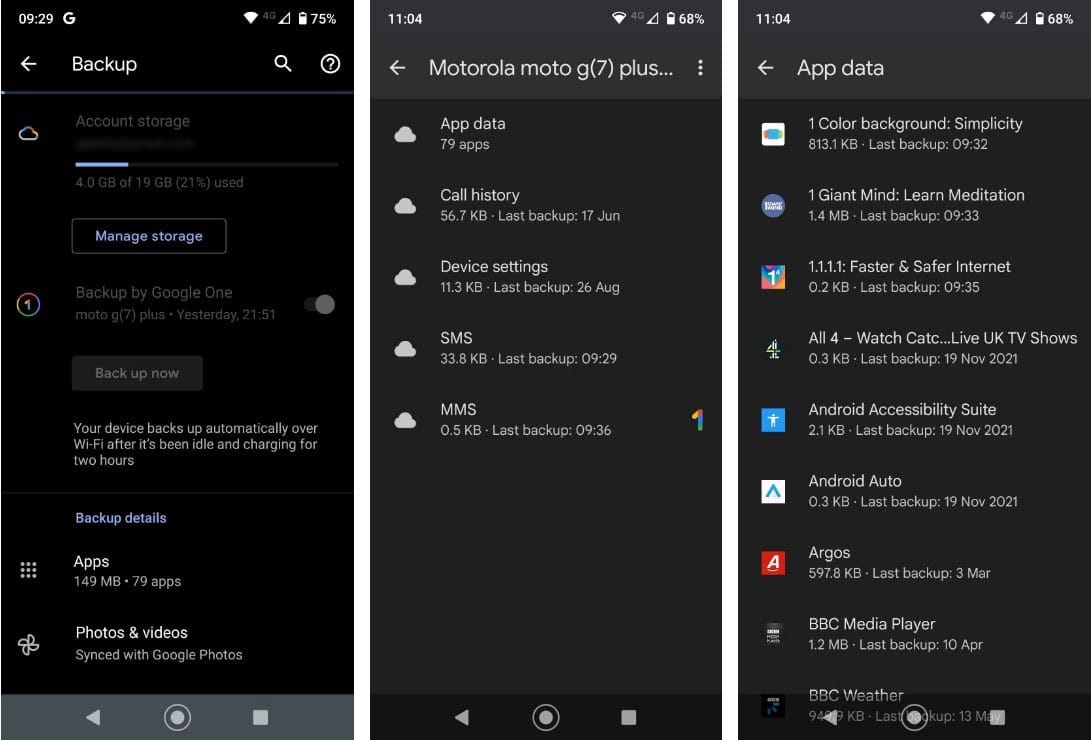Tap the cloud icon next to Call history
The width and height of the screenshot is (1091, 740).
point(405,204)
